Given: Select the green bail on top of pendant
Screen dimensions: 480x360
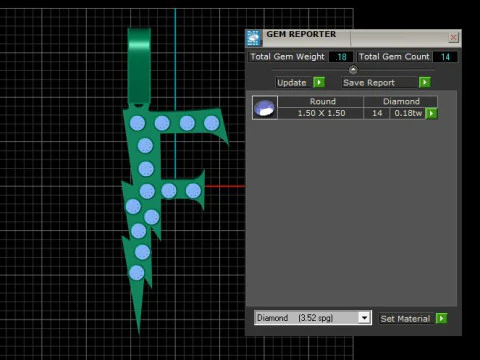Looking at the screenshot, I should click(x=139, y=66).
